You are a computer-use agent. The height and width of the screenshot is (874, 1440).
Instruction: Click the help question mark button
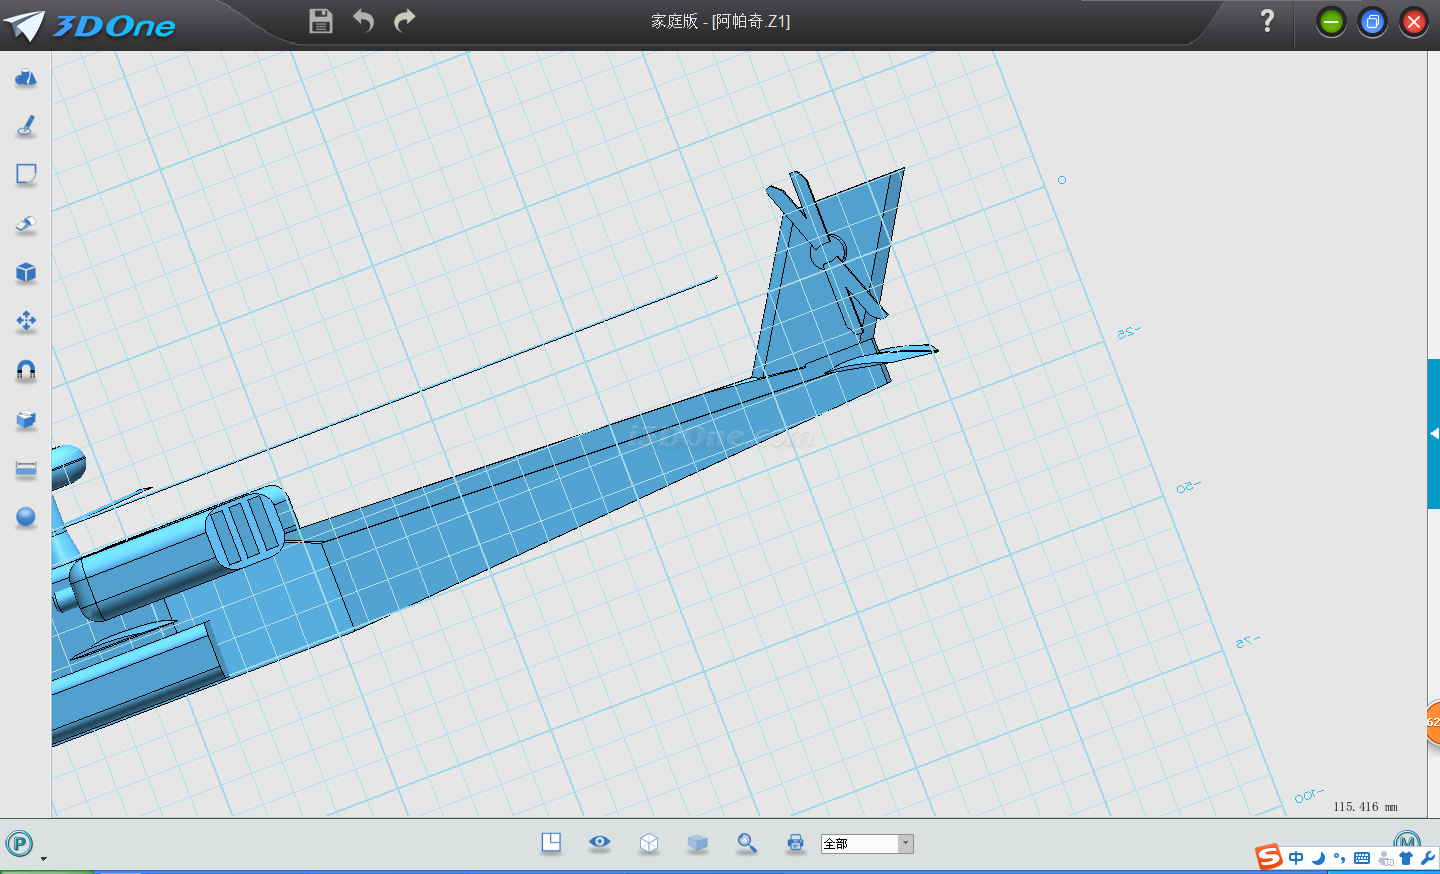[1267, 21]
